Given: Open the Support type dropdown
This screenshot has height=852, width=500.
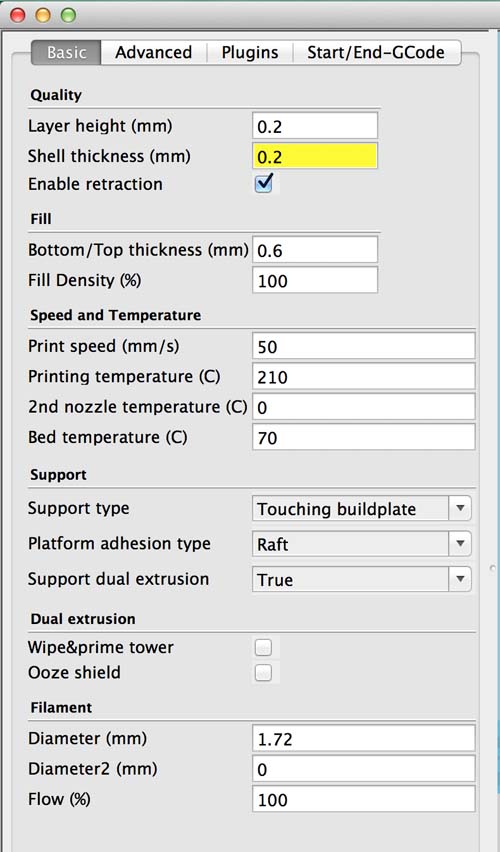Looking at the screenshot, I should pyautogui.click(x=362, y=509).
